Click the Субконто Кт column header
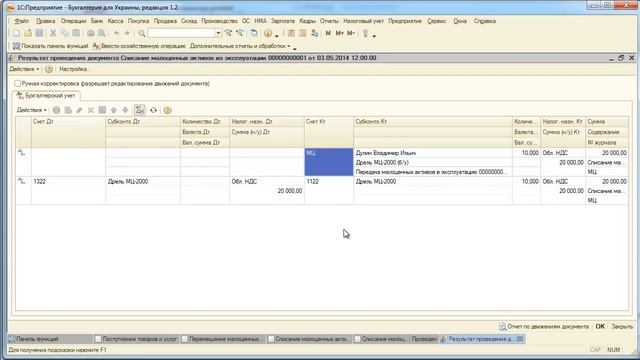The height and width of the screenshot is (360, 640). (x=433, y=122)
